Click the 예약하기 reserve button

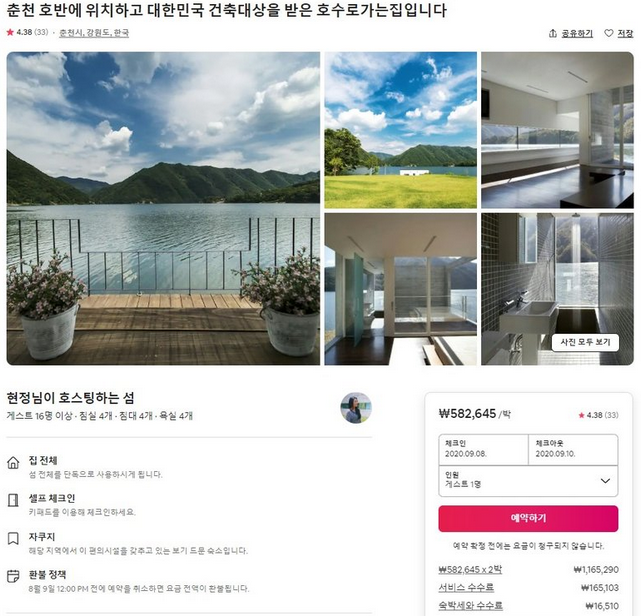pos(528,519)
